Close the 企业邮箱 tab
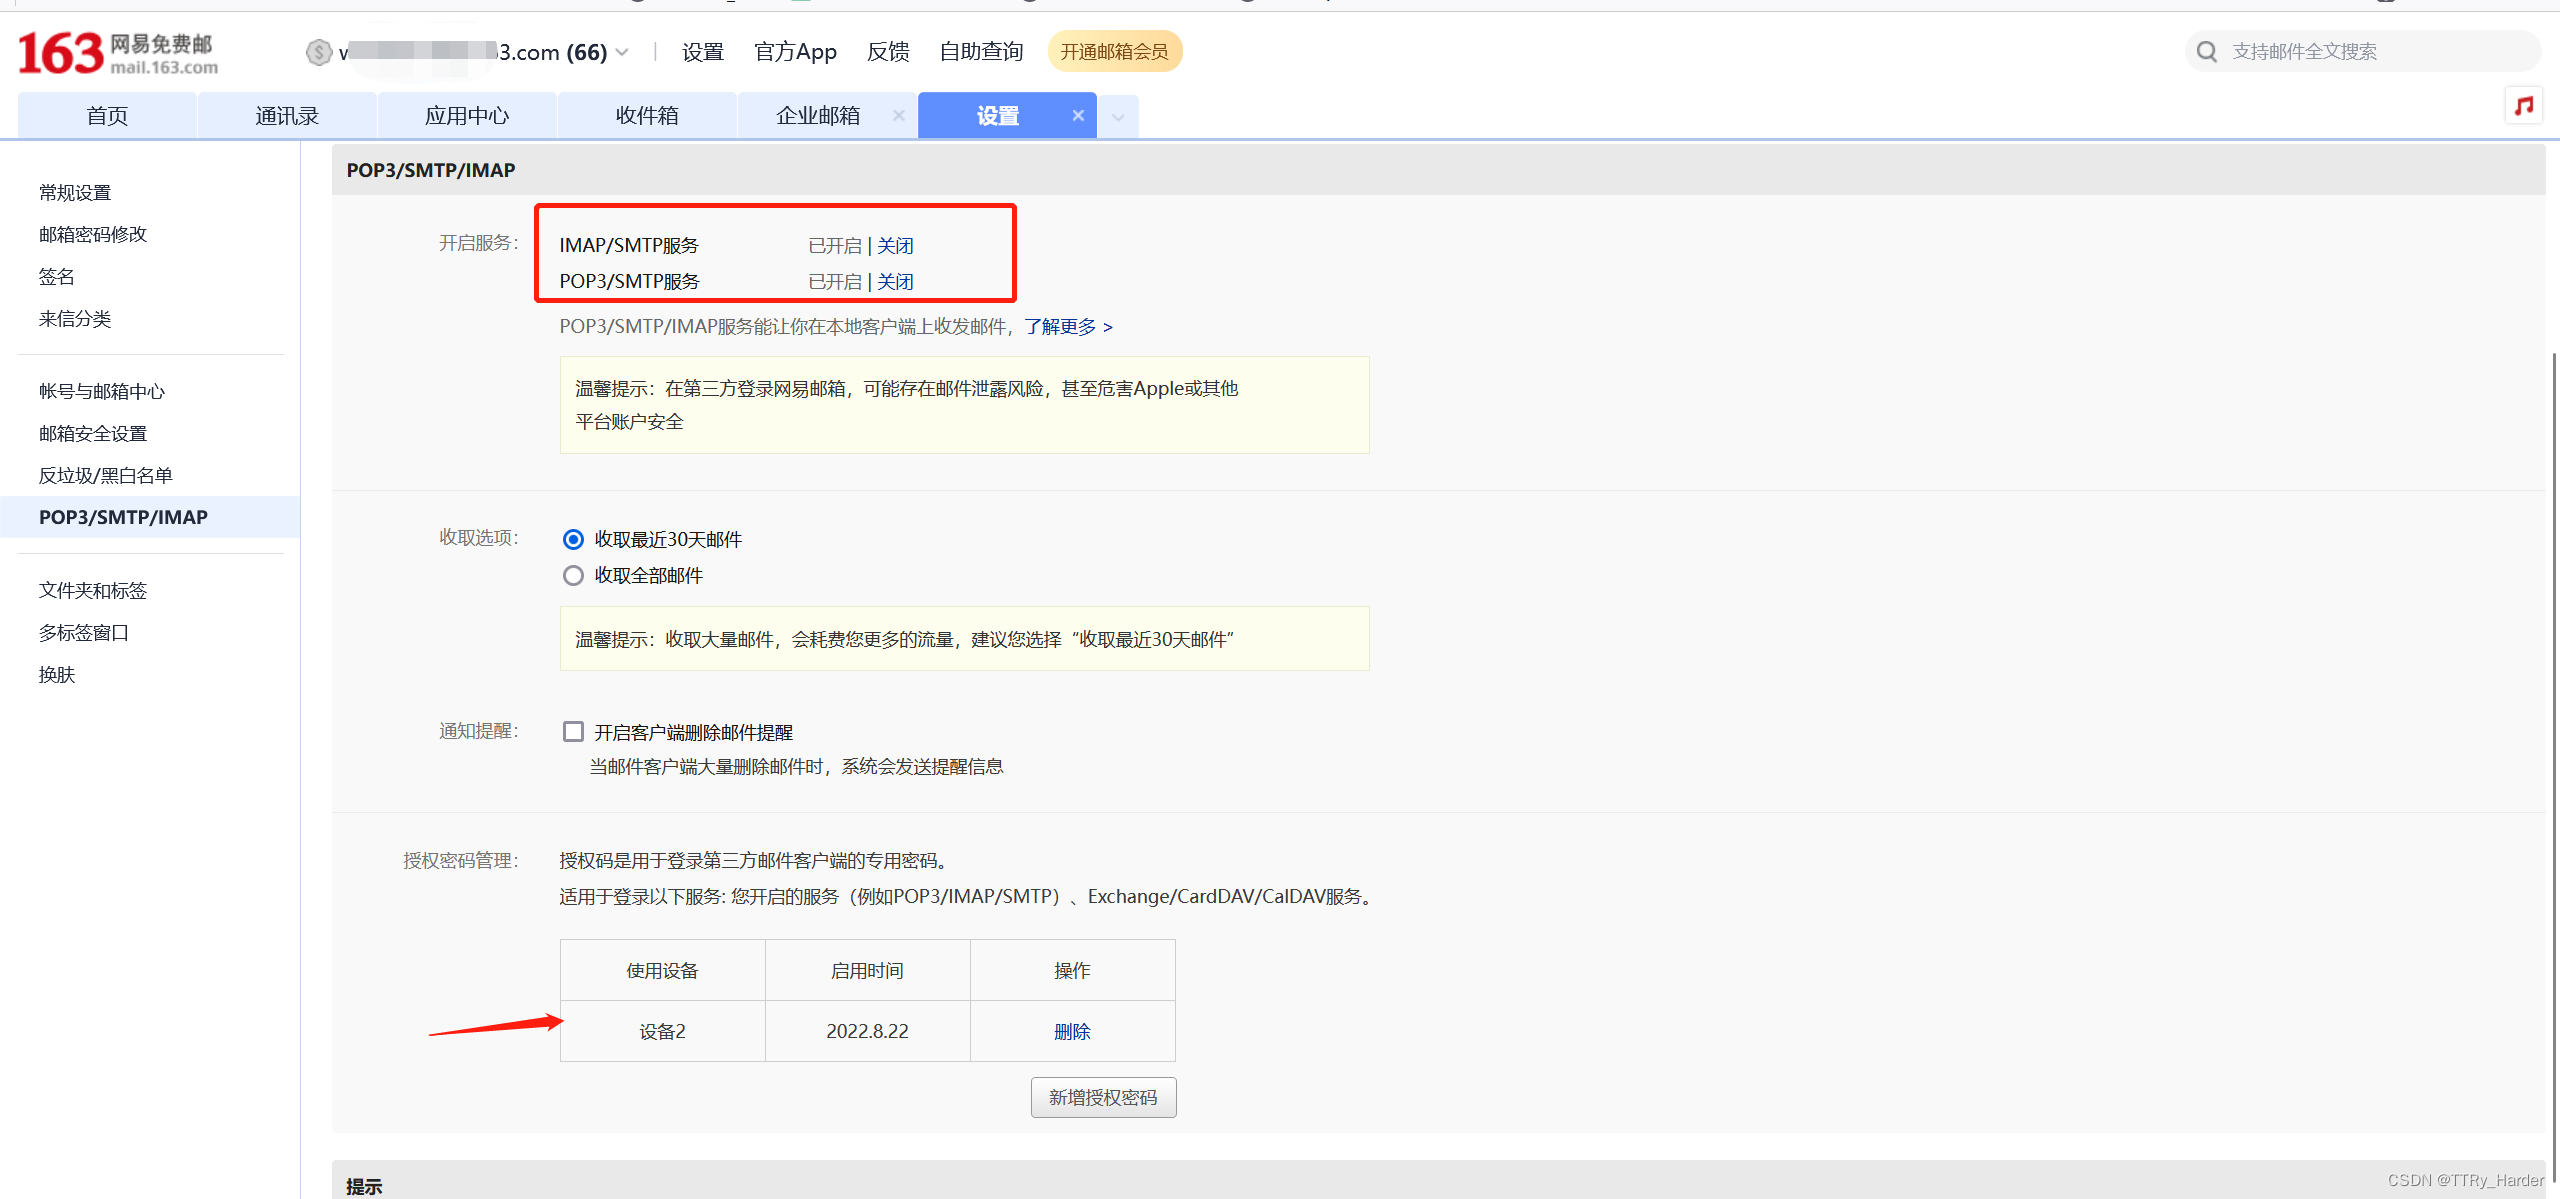This screenshot has width=2560, height=1199. click(x=898, y=116)
